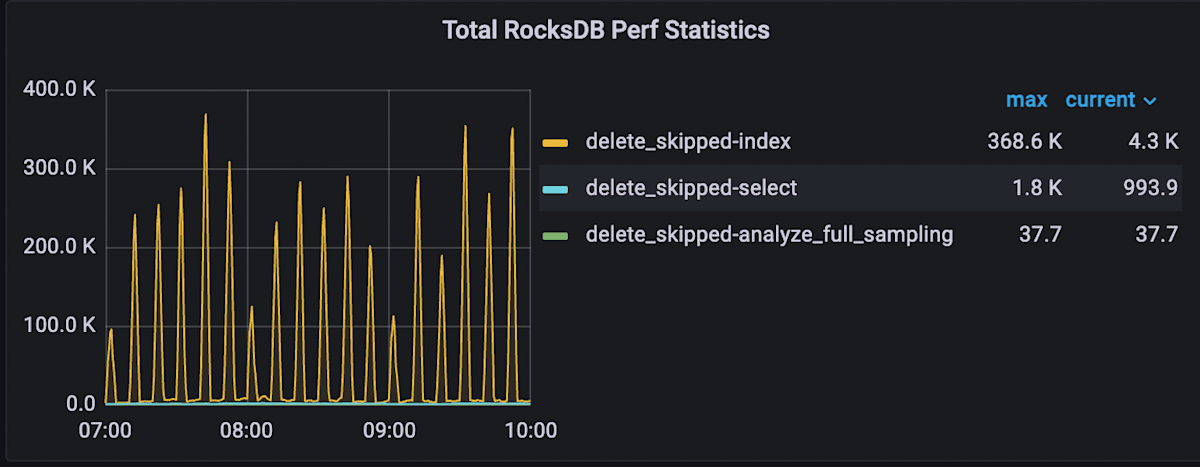The width and height of the screenshot is (1200, 467).
Task: Click the sort arrow next to current
Action: tap(1150, 101)
